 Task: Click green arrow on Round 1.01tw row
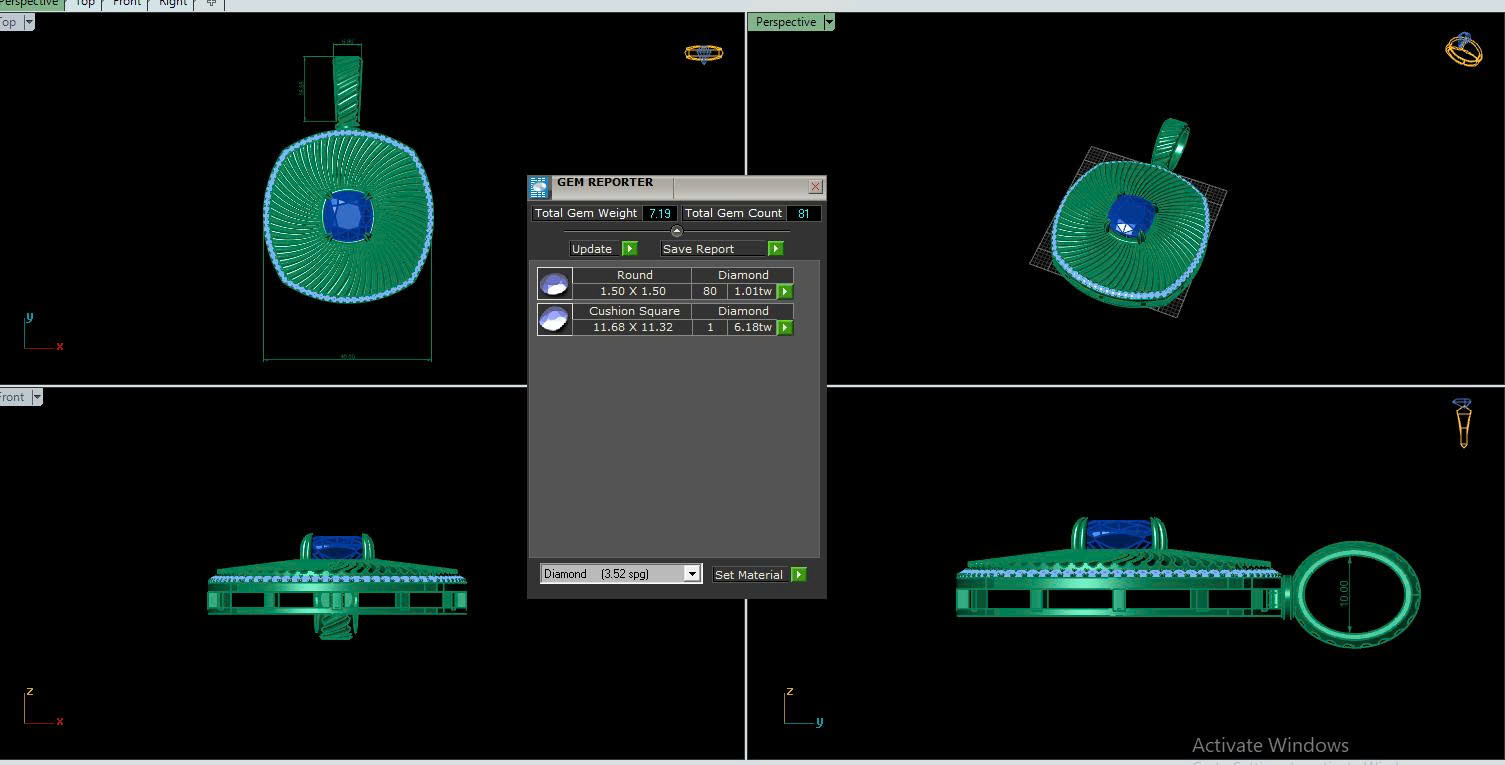pos(785,292)
